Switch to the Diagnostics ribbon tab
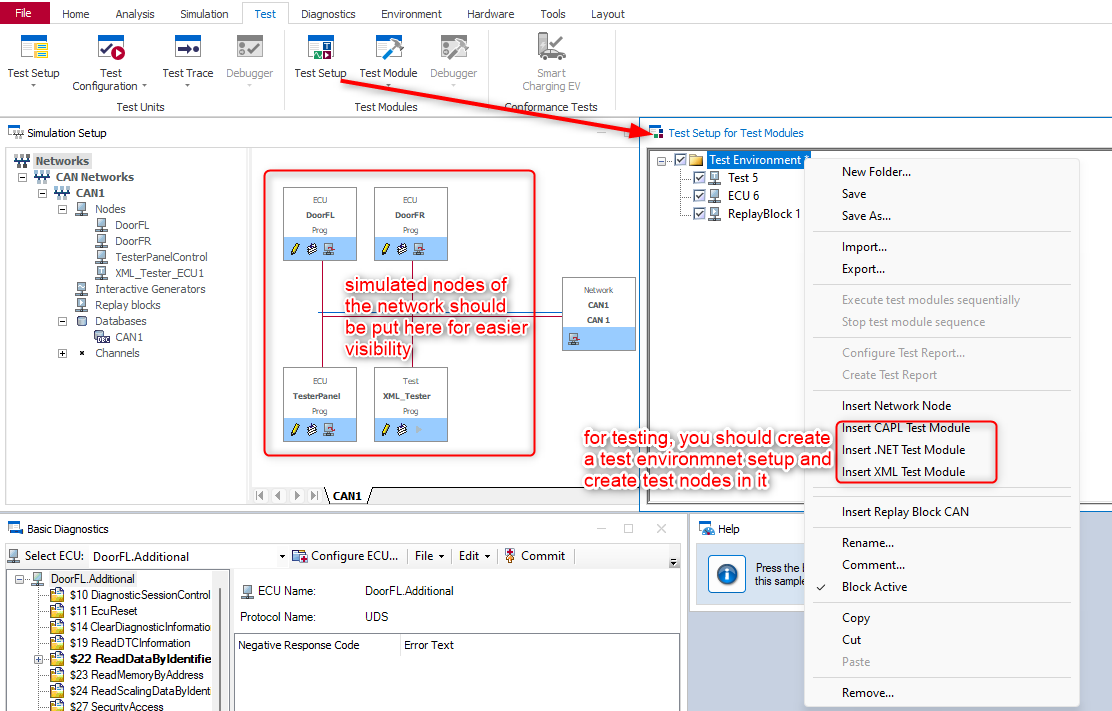This screenshot has width=1112, height=711. [x=327, y=14]
